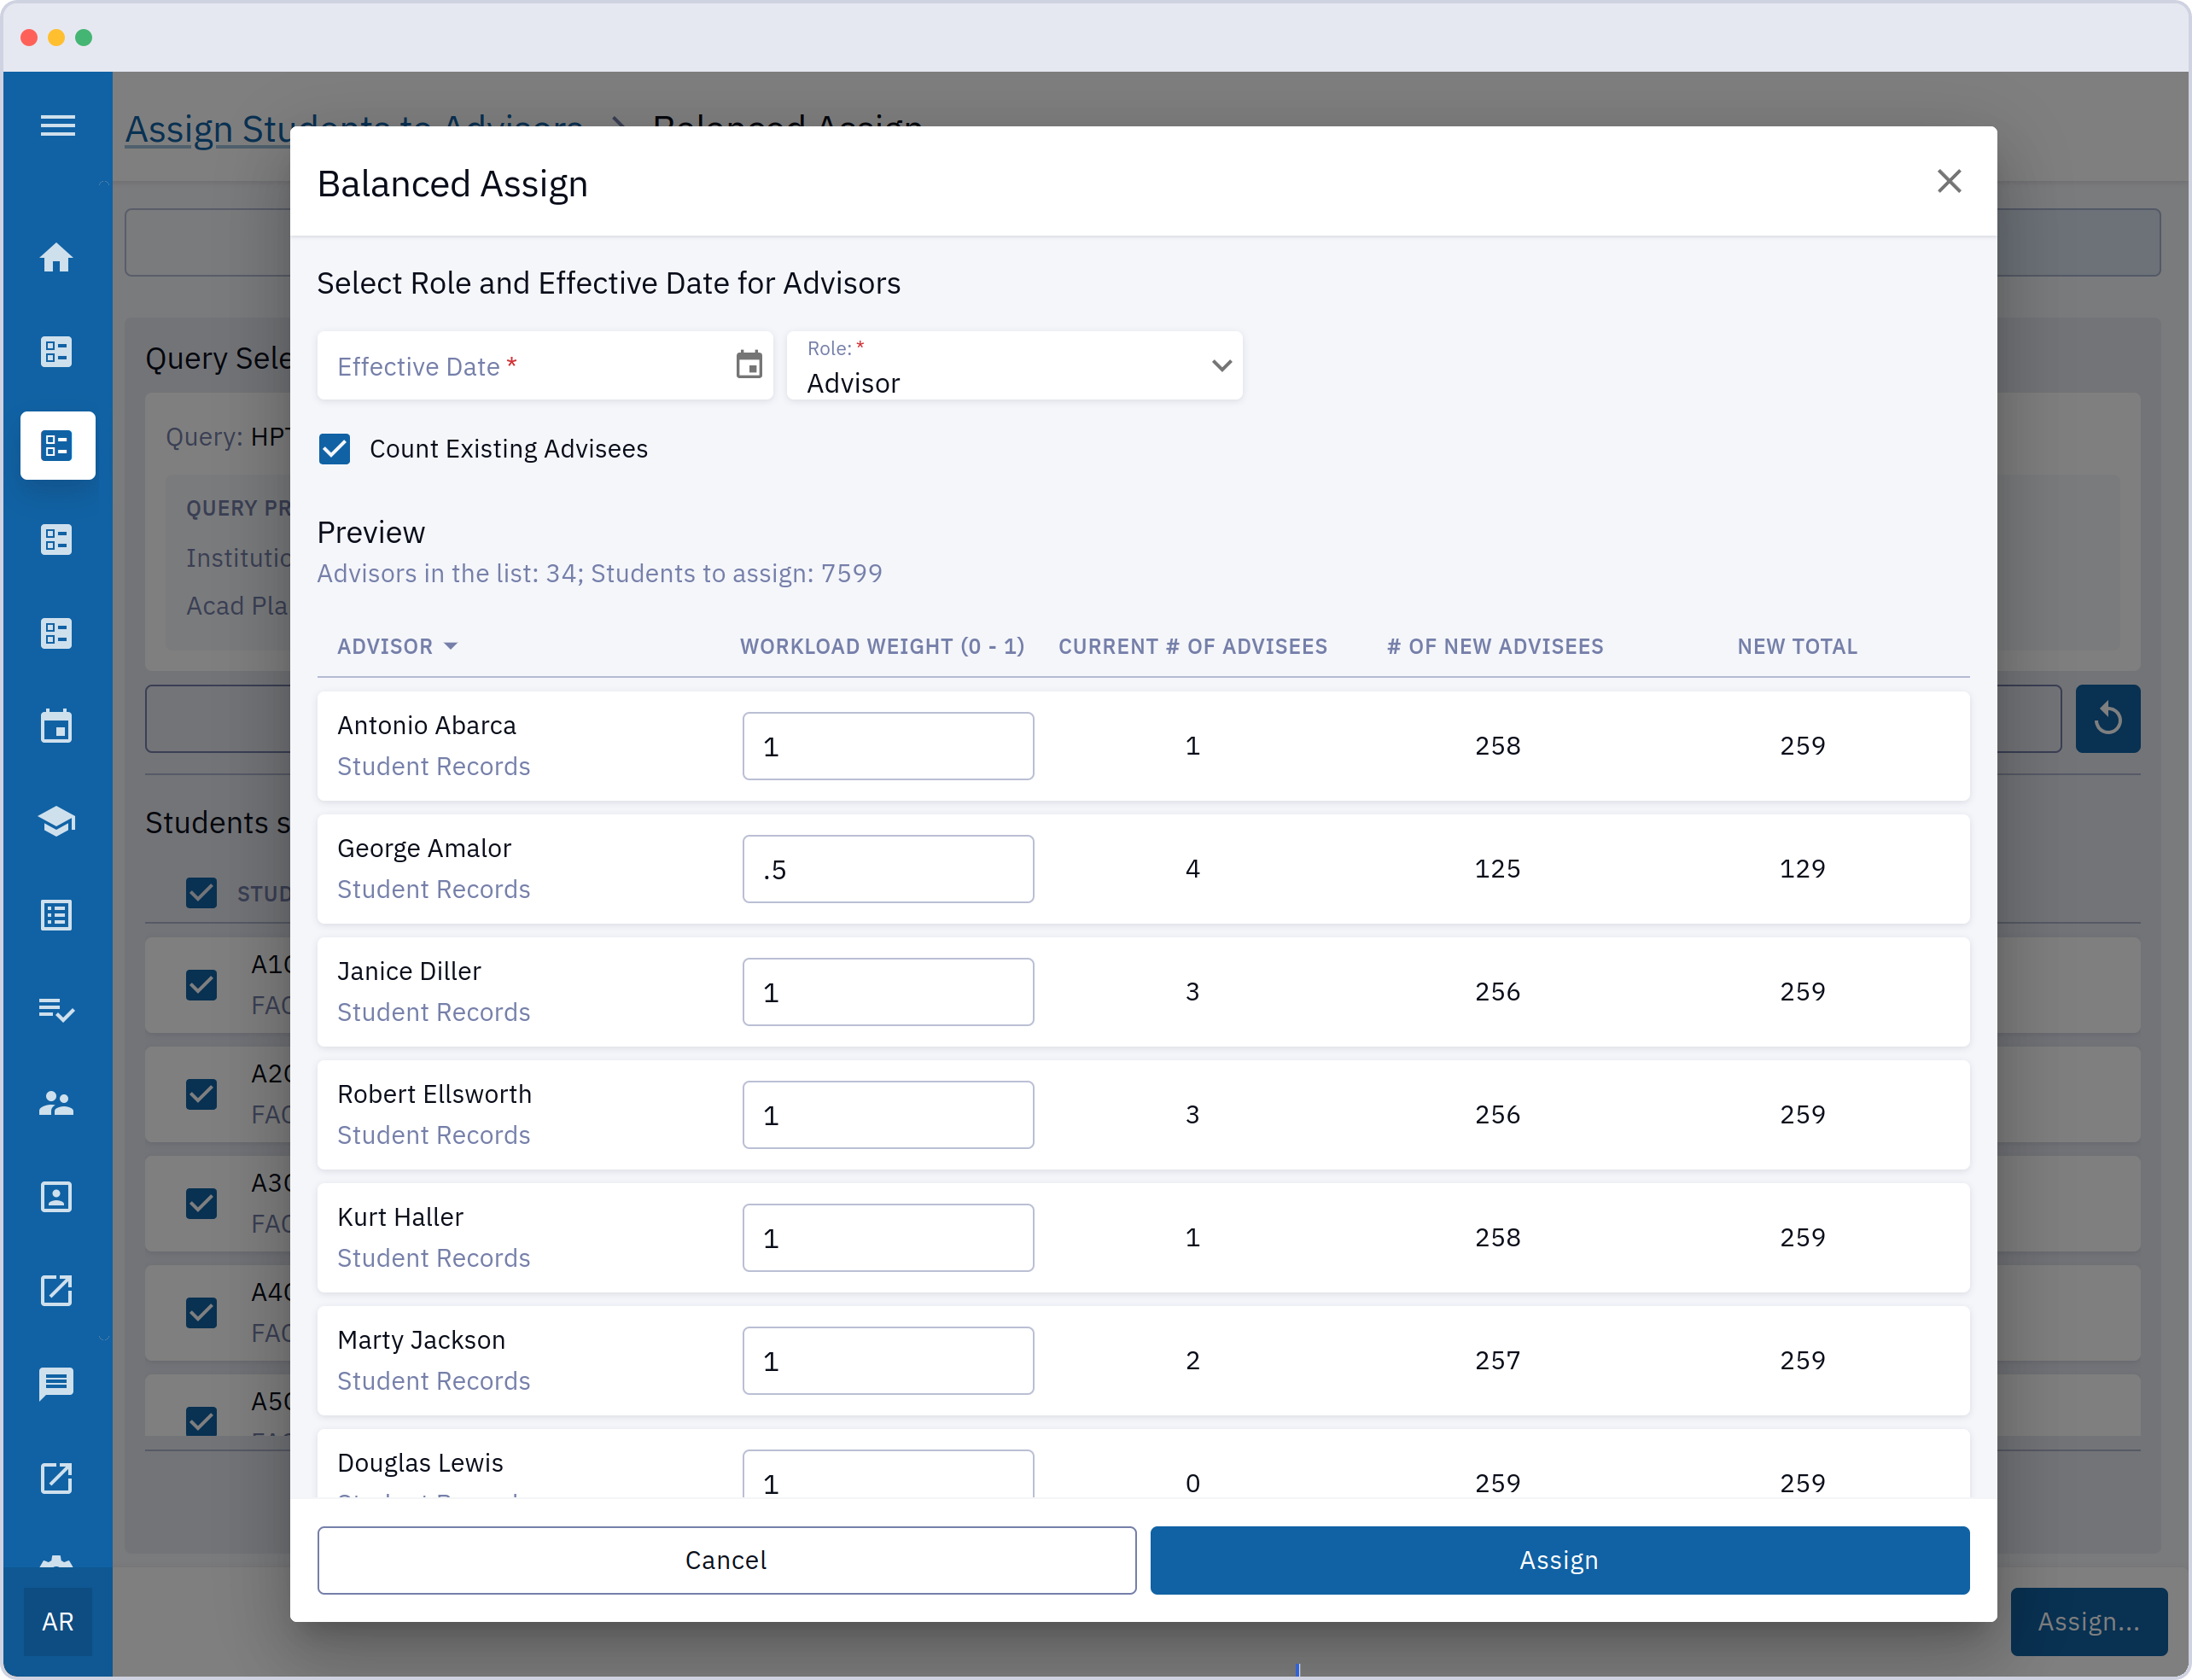Click background Assign... button
Image resolution: width=2192 pixels, height=1680 pixels.
click(2089, 1621)
